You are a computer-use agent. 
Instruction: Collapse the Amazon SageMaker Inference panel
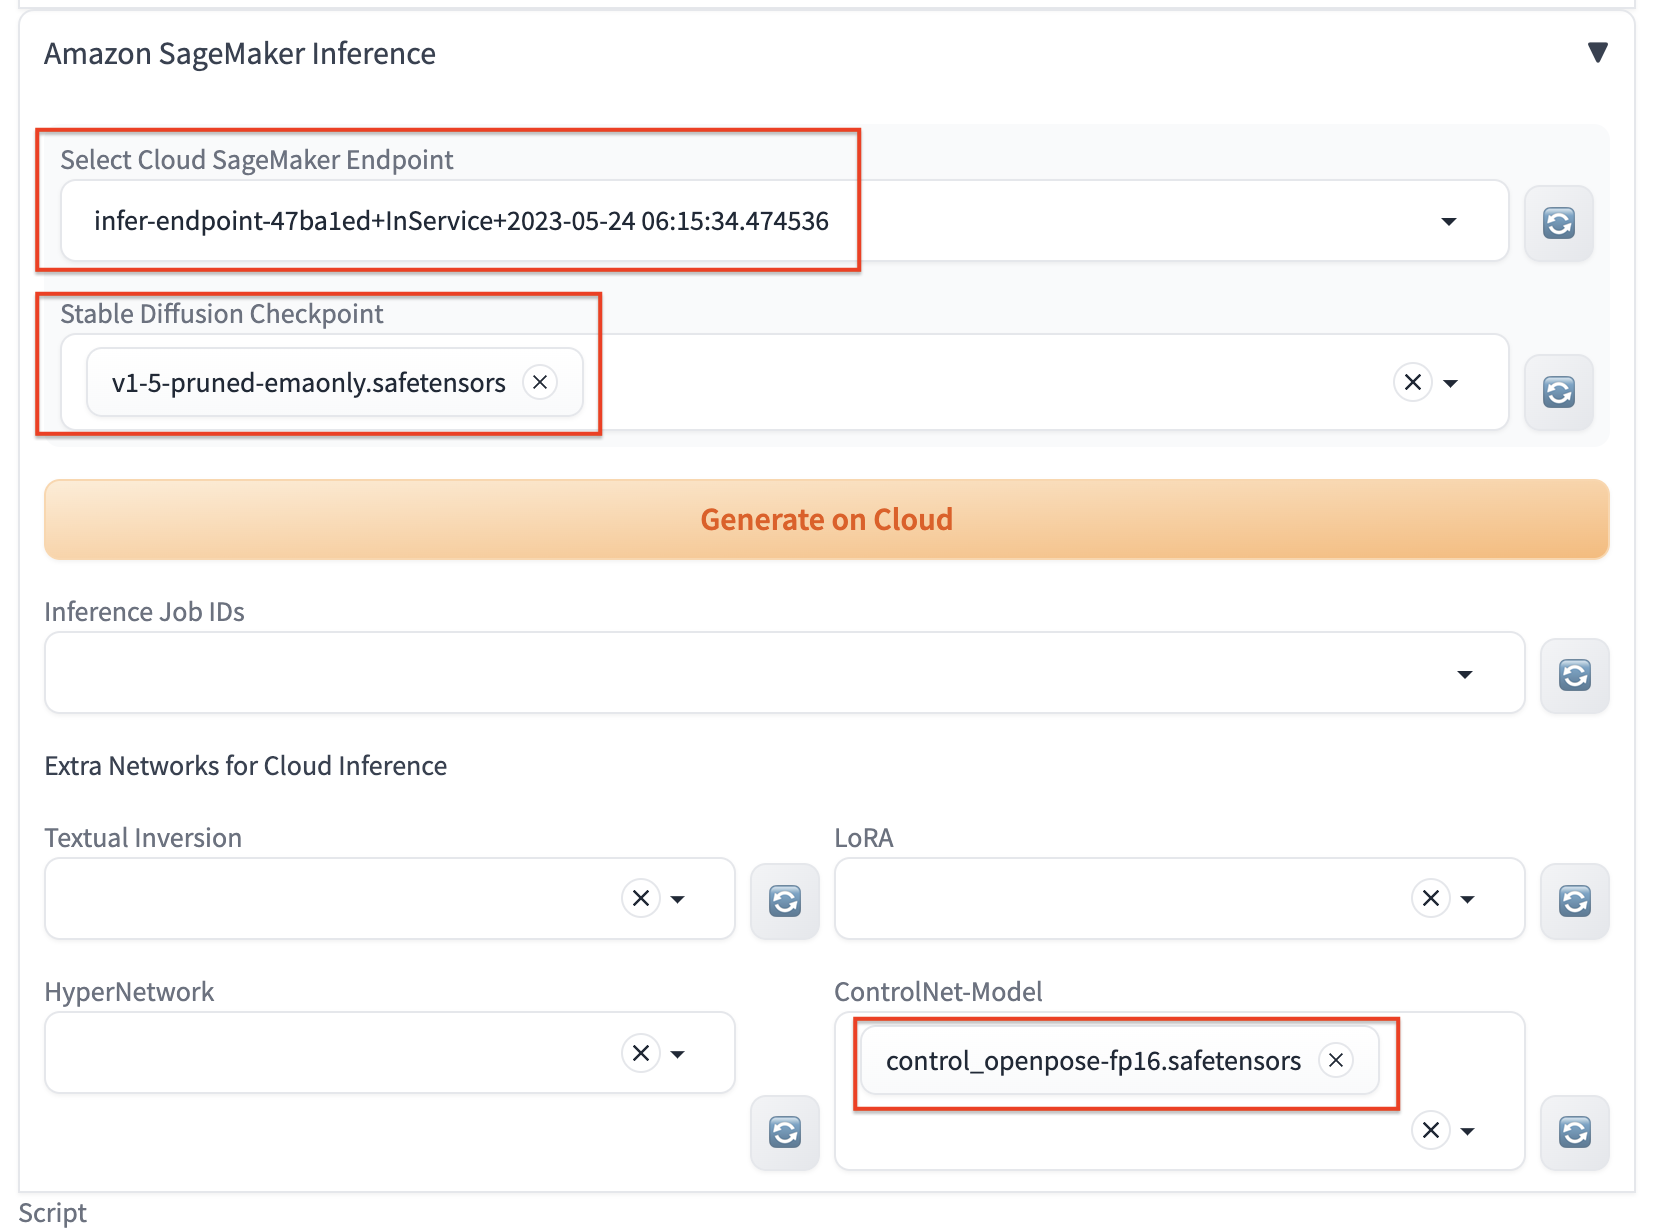[x=1597, y=52]
